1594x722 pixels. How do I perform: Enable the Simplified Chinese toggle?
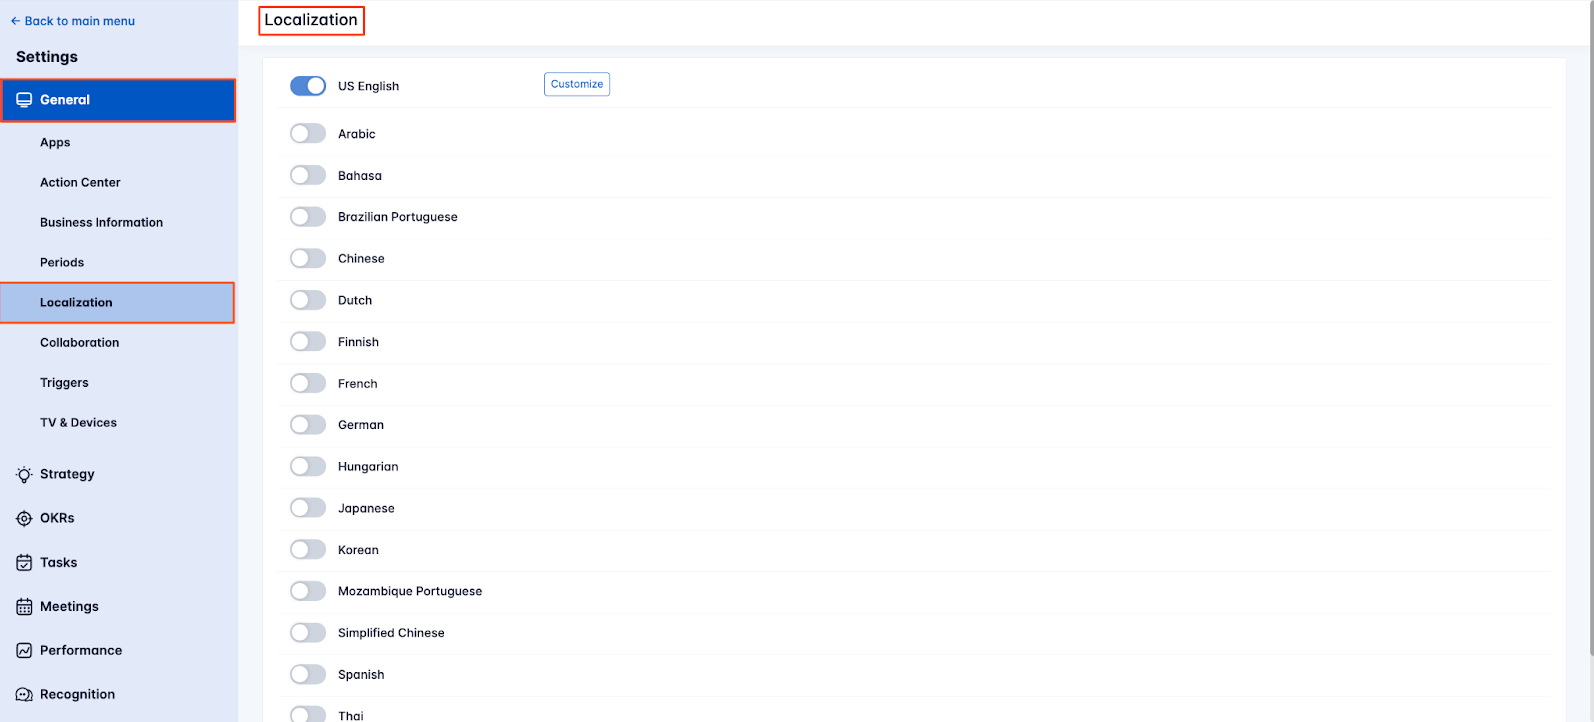308,633
